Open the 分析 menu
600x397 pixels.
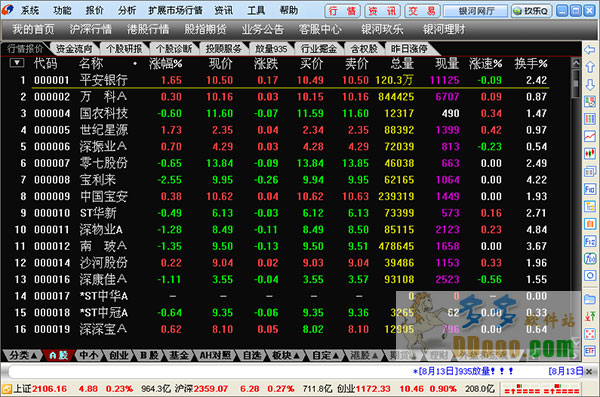click(127, 10)
